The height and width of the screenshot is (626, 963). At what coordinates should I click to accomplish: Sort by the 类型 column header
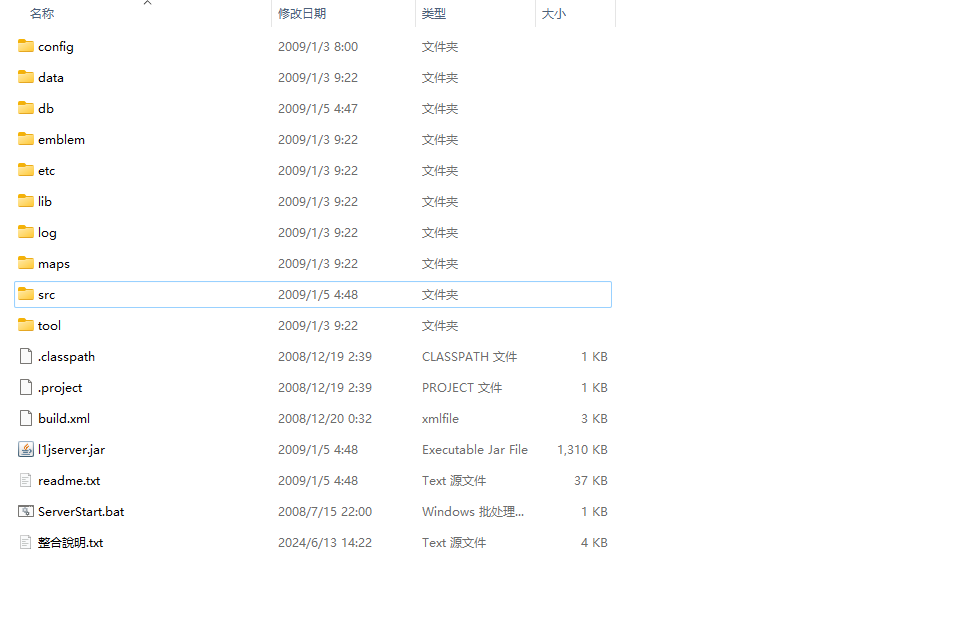(x=434, y=14)
